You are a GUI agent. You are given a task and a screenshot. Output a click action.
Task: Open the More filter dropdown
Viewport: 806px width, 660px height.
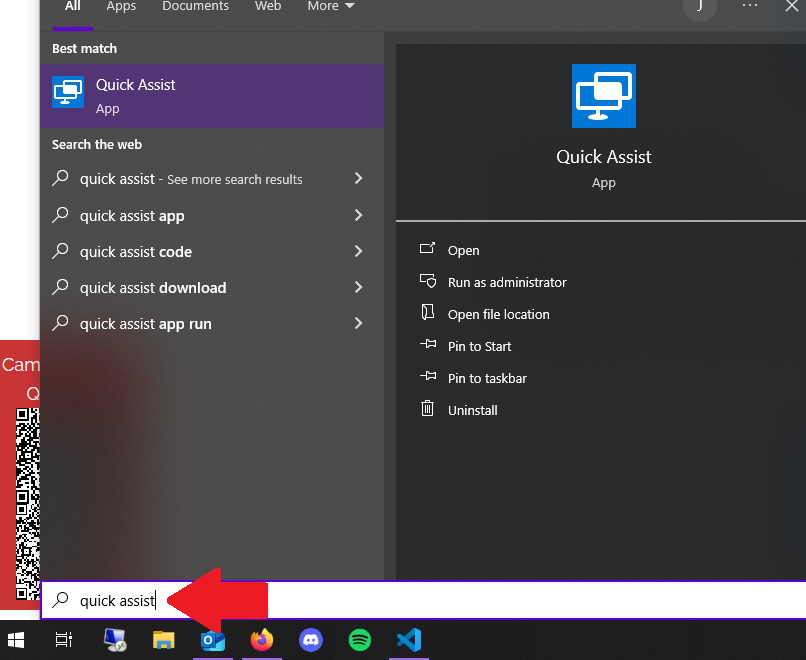click(x=330, y=7)
